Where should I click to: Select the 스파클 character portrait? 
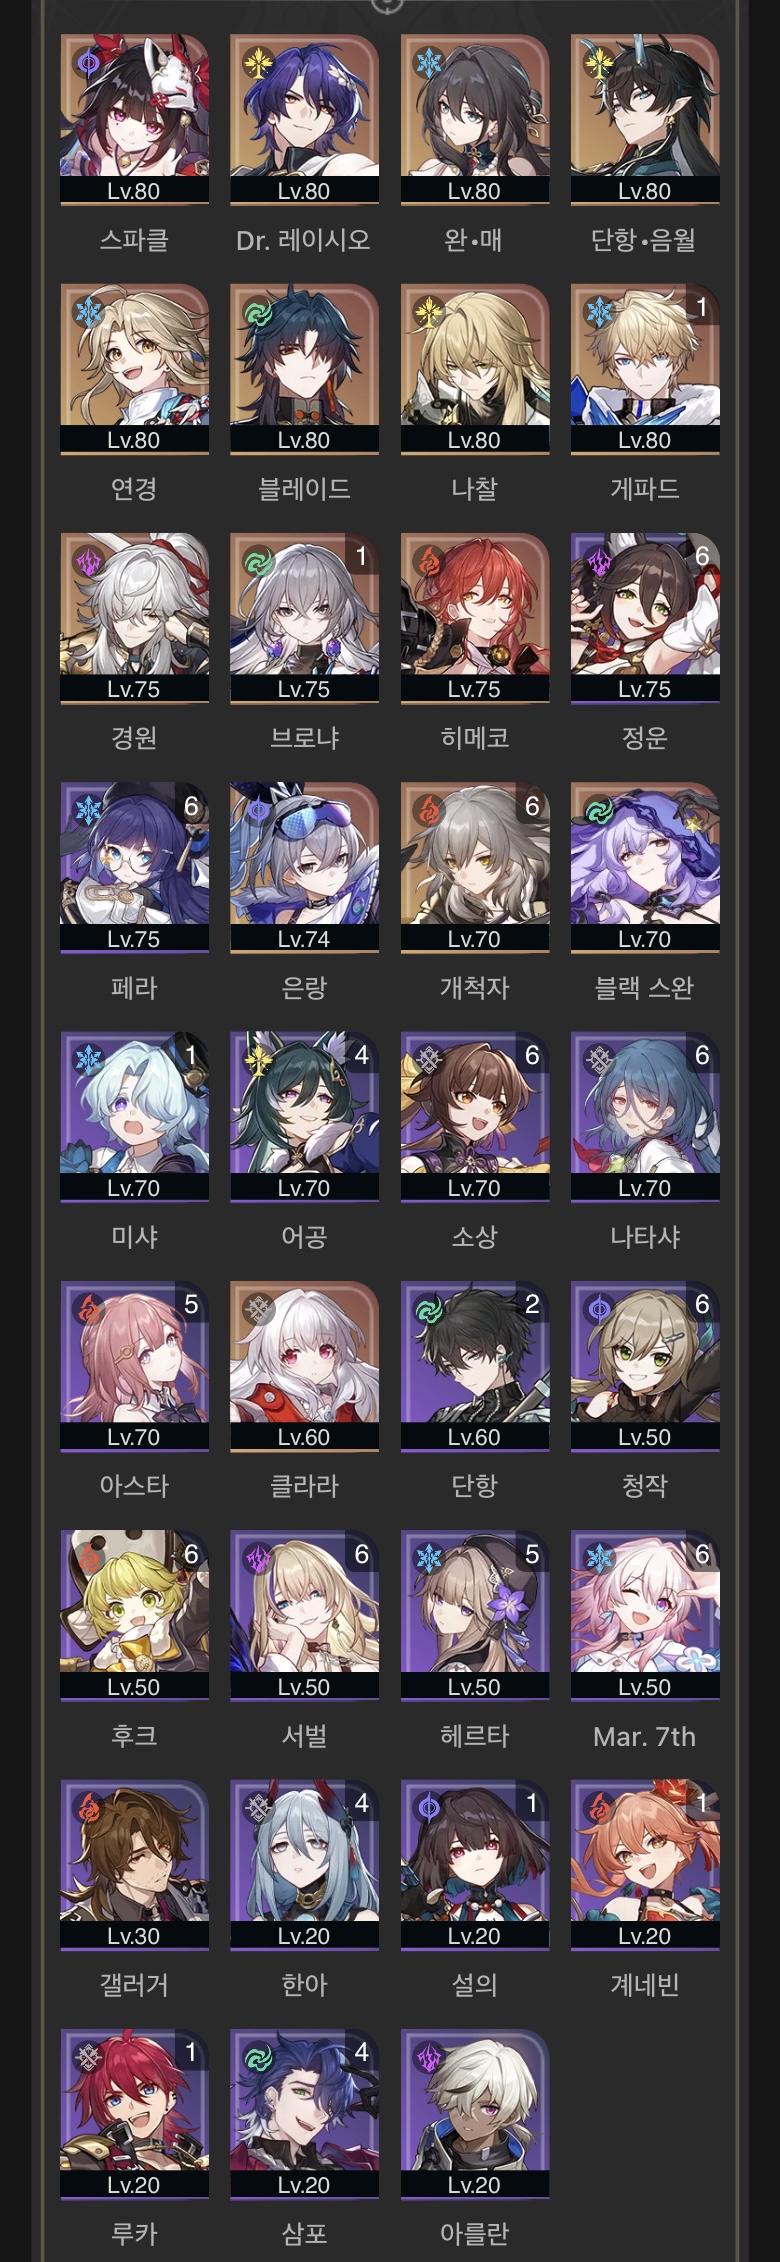135,119
